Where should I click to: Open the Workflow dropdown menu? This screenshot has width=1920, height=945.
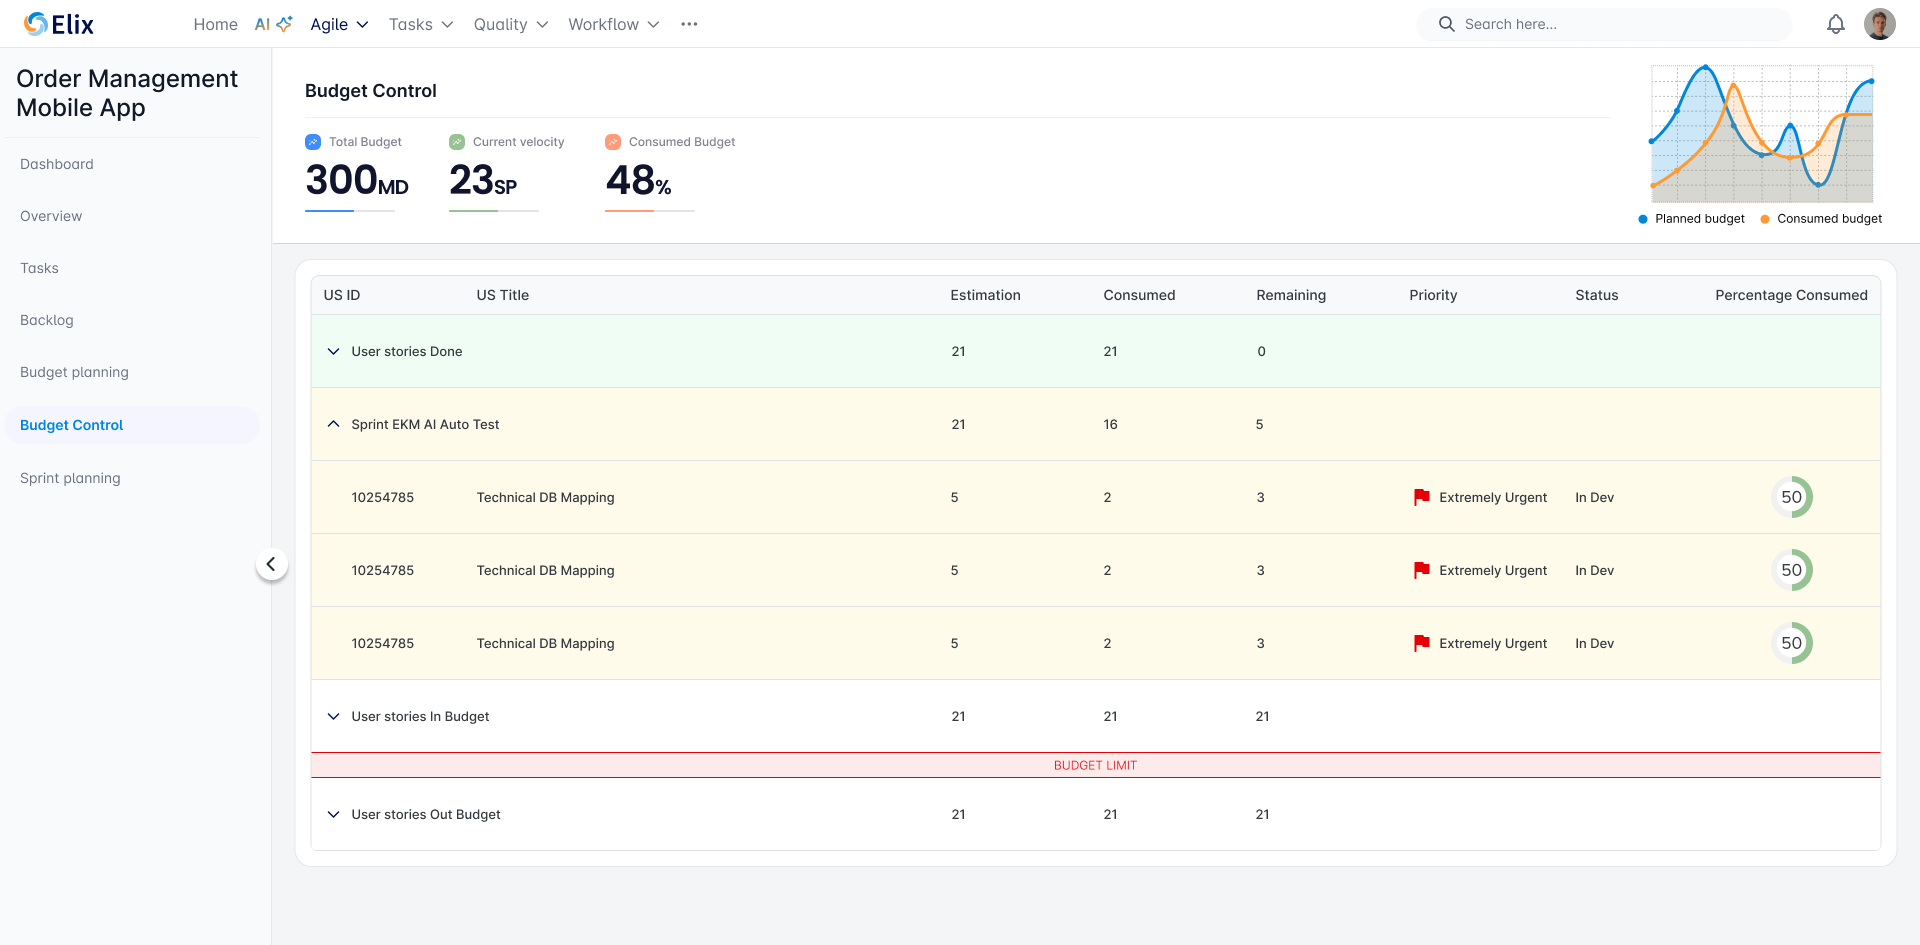[613, 24]
